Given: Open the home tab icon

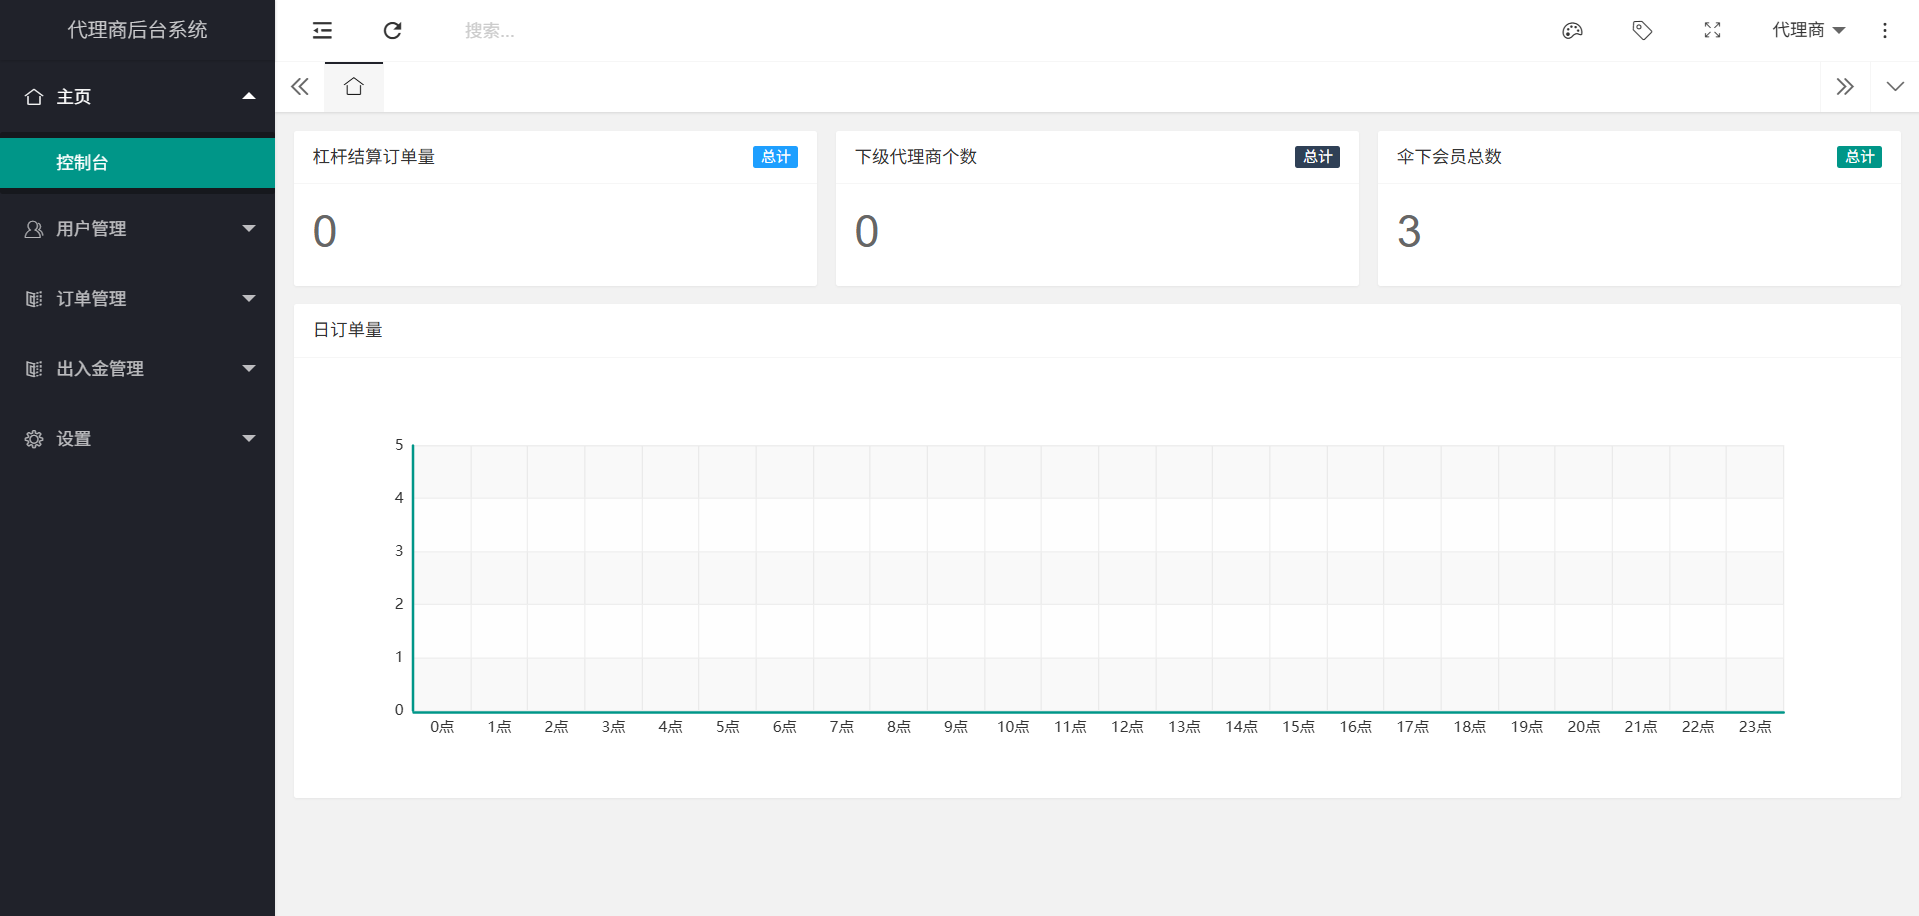Looking at the screenshot, I should coord(353,87).
